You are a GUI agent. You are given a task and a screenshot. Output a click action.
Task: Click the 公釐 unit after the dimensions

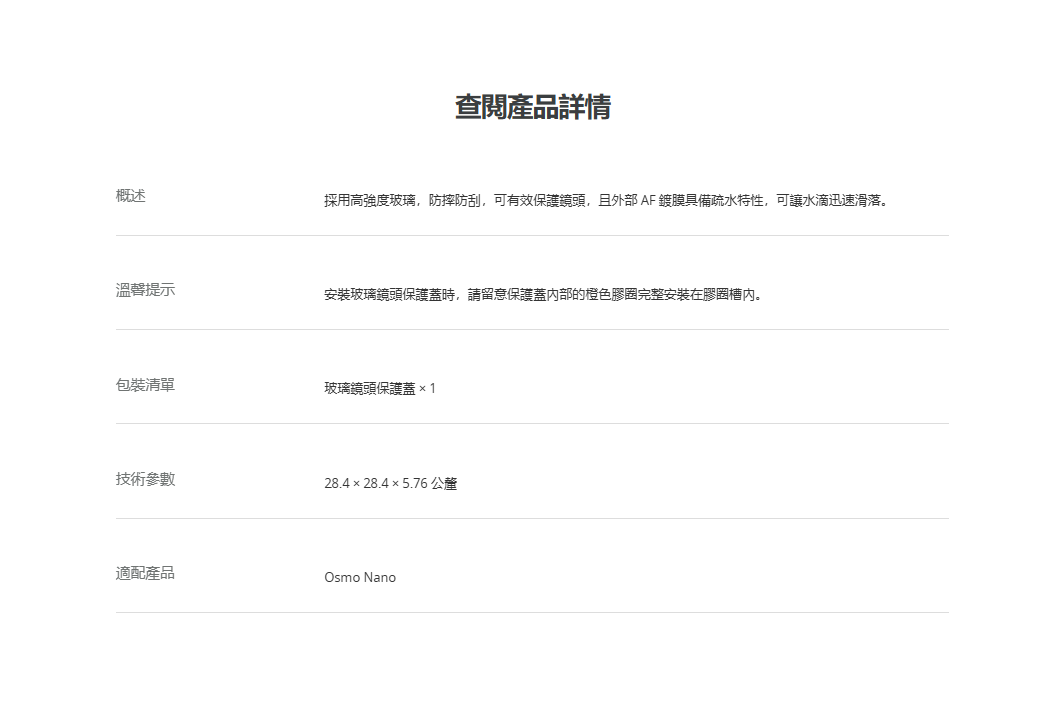444,484
